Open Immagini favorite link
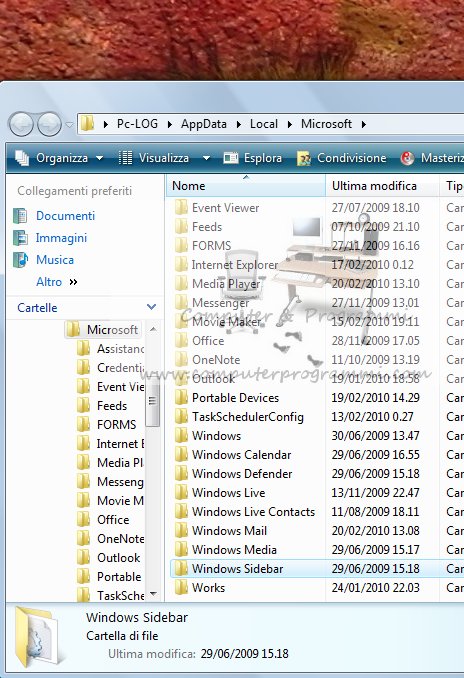464x678 pixels. (61, 238)
